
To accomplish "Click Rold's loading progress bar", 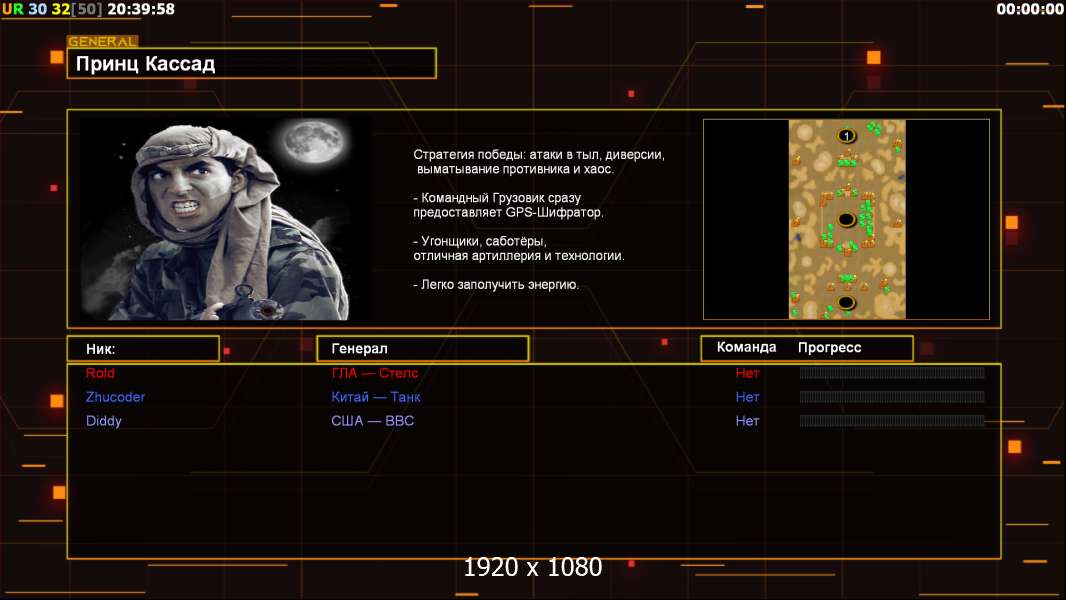I will [892, 372].
